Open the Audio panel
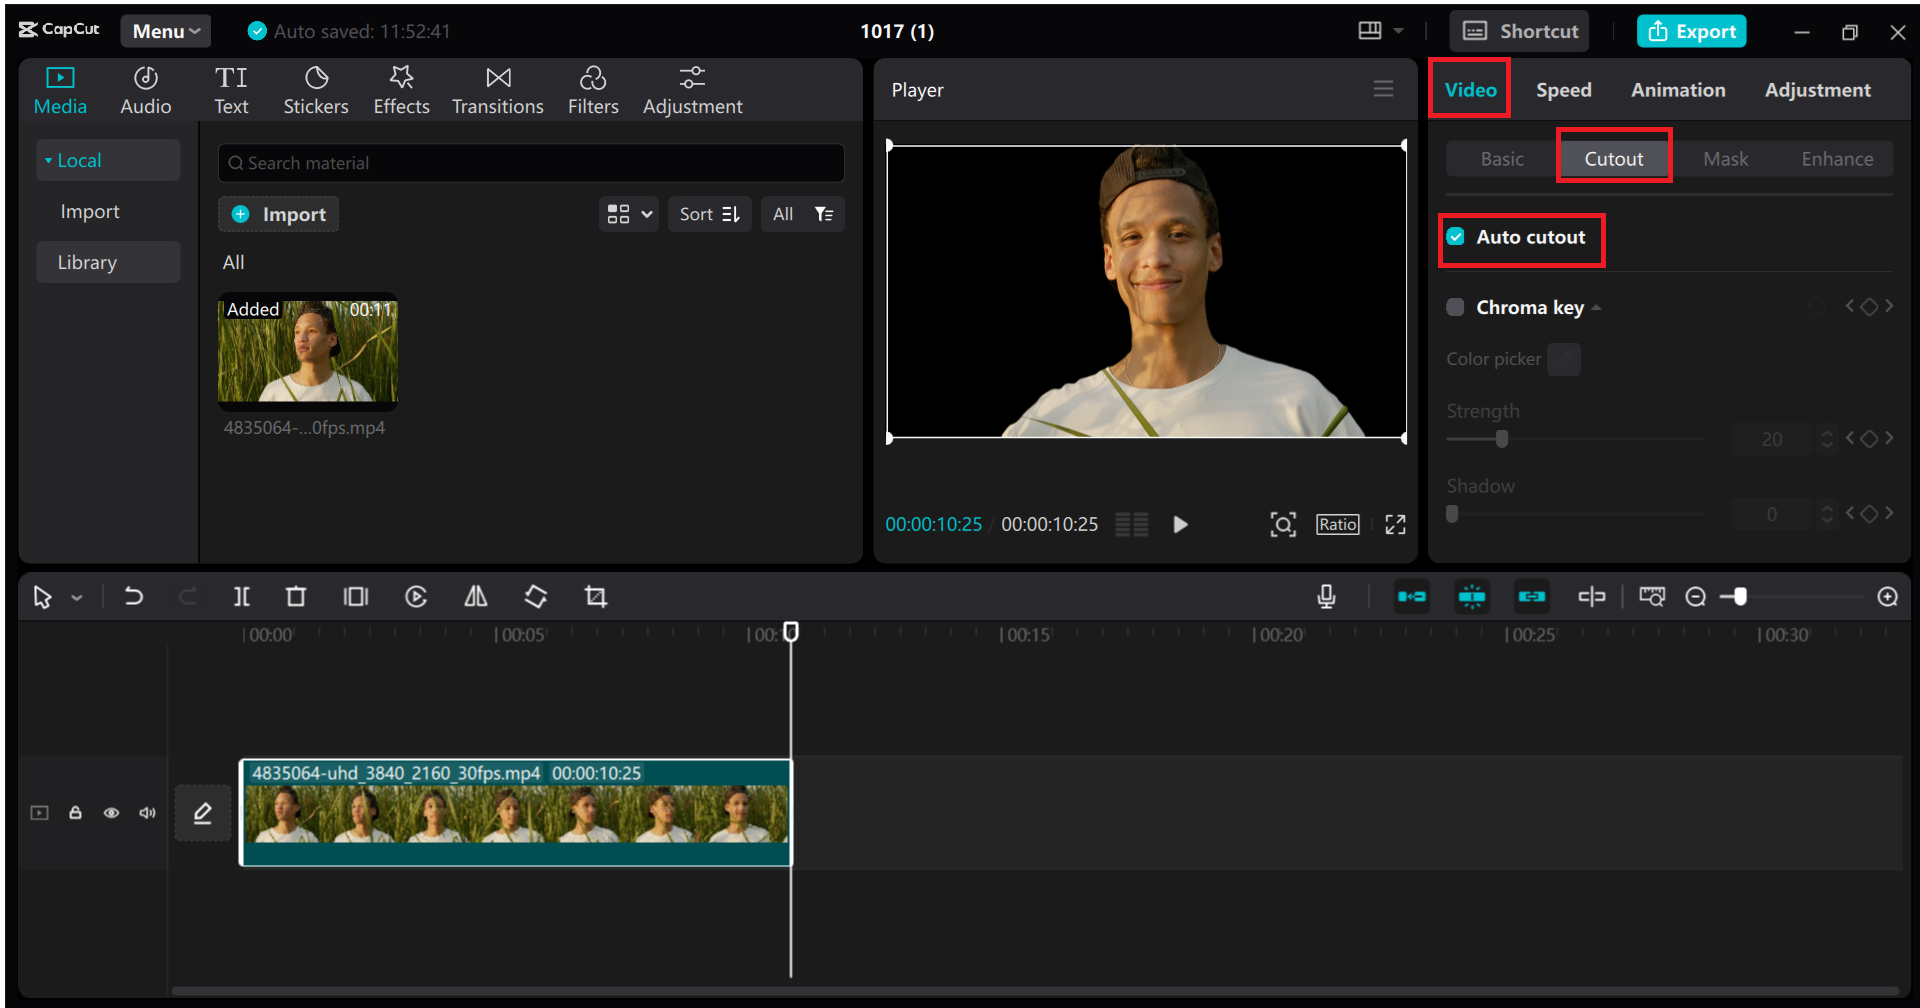This screenshot has width=1920, height=1008. pyautogui.click(x=146, y=90)
